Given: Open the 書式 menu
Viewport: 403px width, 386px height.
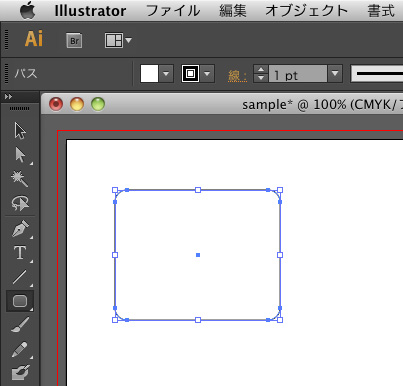Looking at the screenshot, I should click(381, 11).
